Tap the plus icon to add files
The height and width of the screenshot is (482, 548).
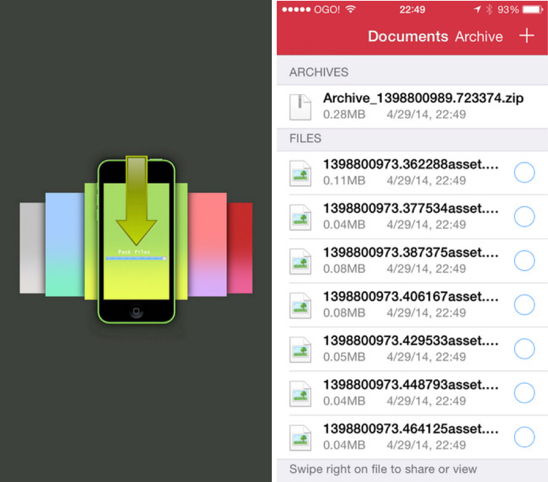click(x=526, y=36)
